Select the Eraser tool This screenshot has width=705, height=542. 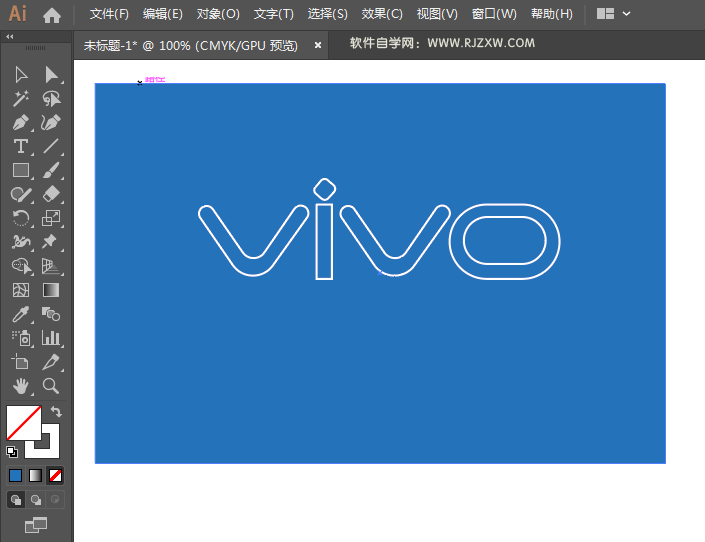pyautogui.click(x=51, y=194)
